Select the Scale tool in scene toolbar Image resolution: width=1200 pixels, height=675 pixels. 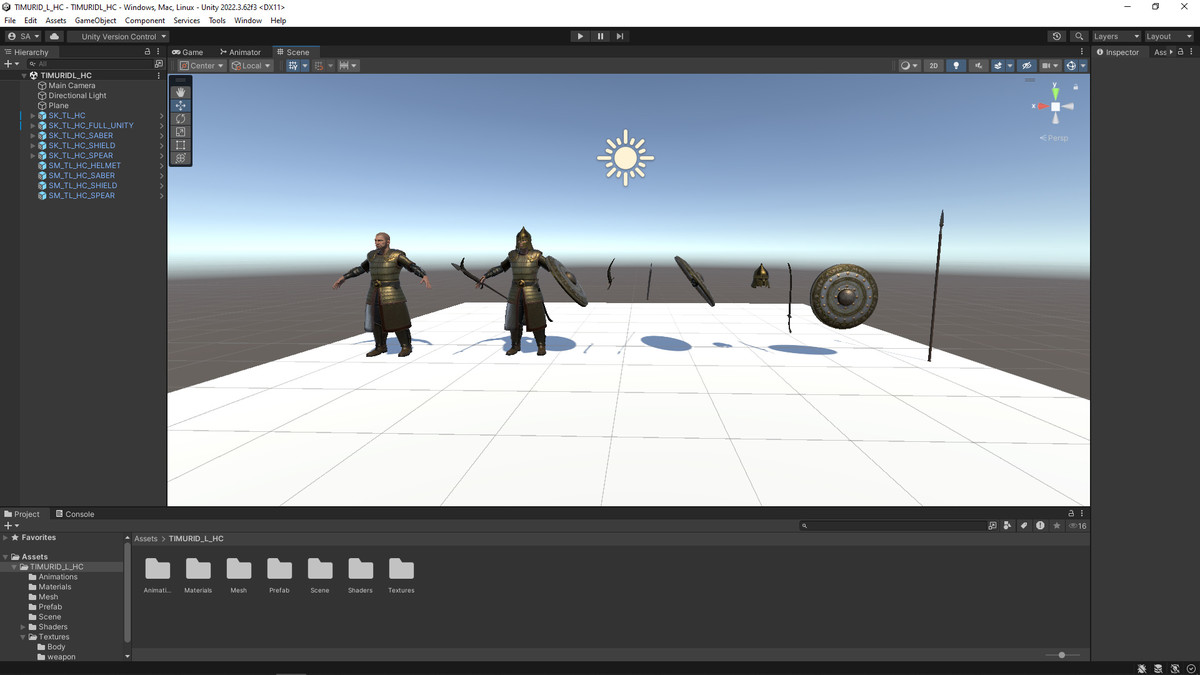(181, 132)
